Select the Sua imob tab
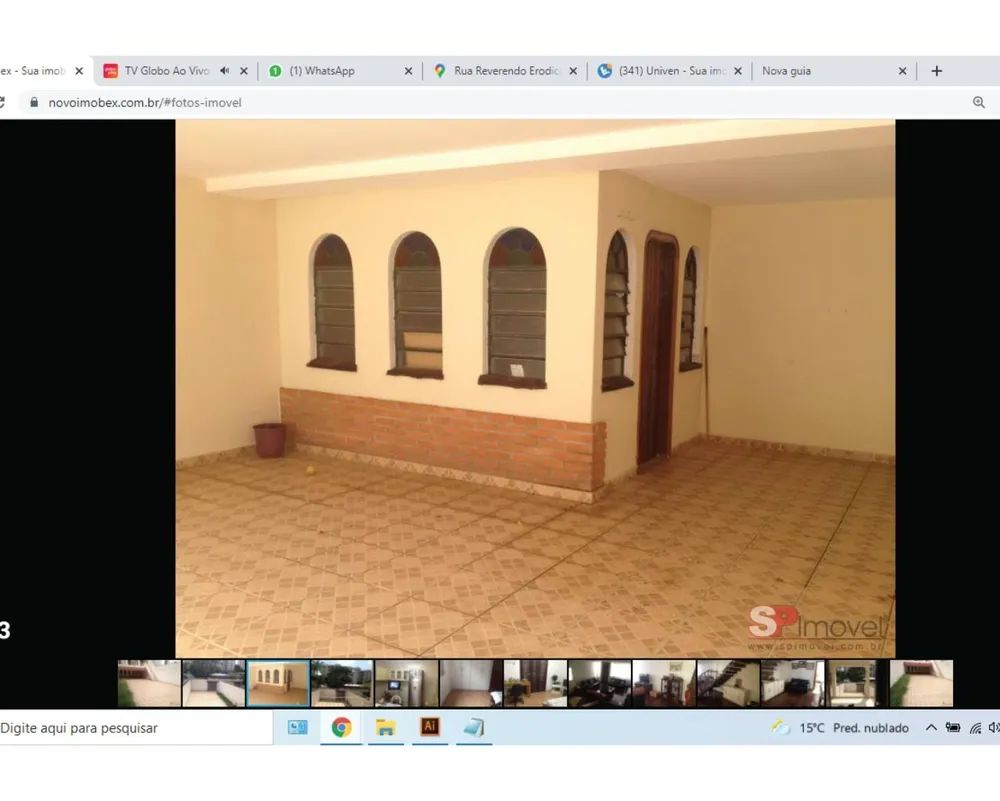1000x801 pixels. (33, 71)
